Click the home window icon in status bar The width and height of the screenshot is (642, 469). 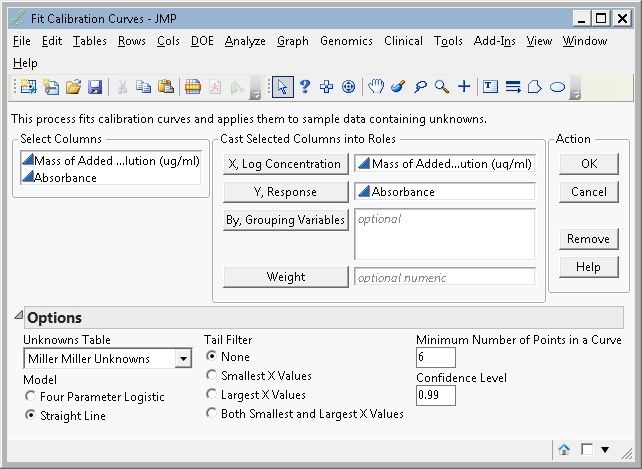pyautogui.click(x=564, y=450)
